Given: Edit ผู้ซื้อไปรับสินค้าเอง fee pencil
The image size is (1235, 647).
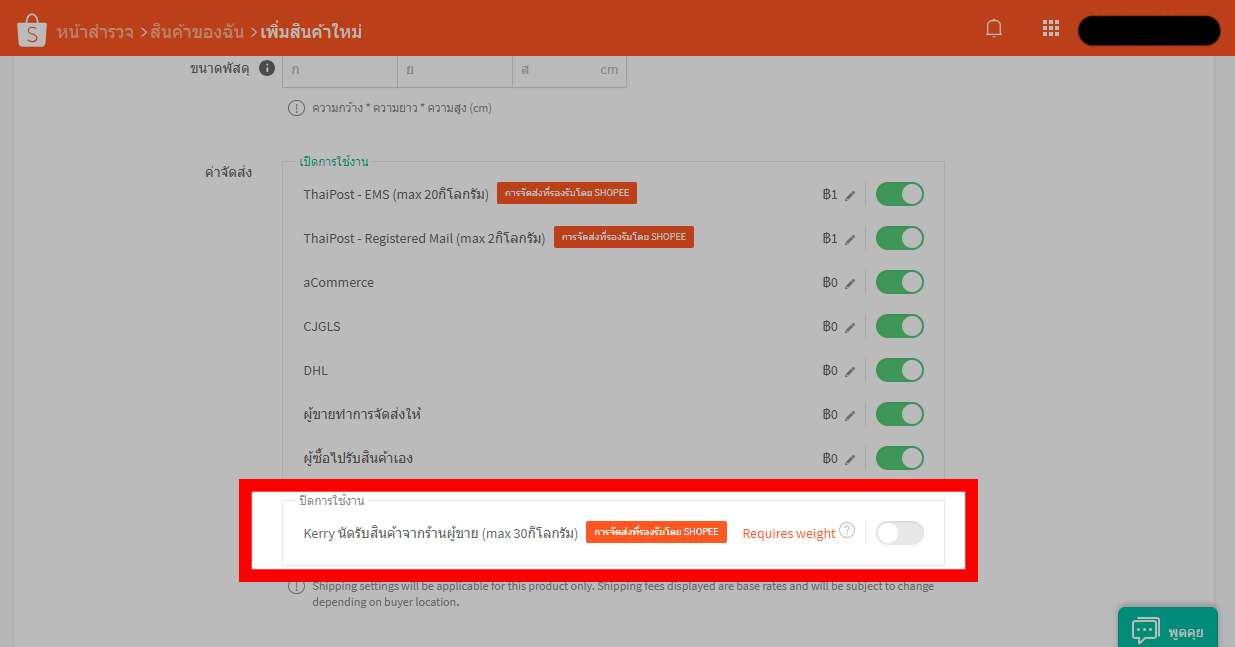Looking at the screenshot, I should tap(850, 459).
